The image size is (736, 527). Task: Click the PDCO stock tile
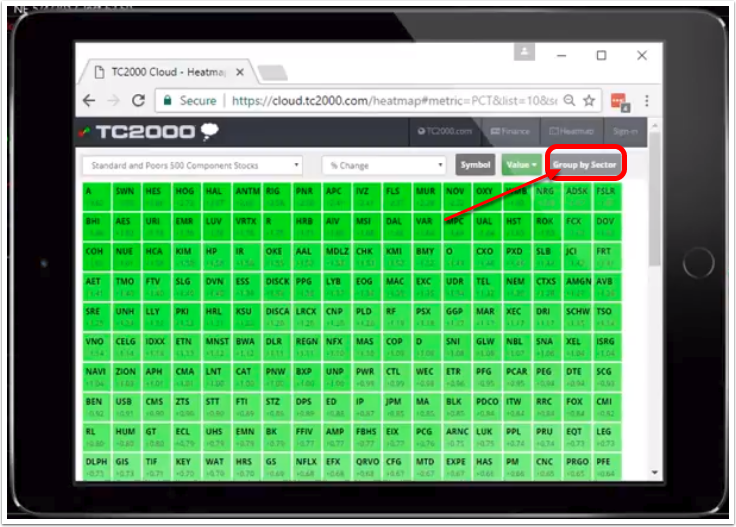(x=487, y=407)
